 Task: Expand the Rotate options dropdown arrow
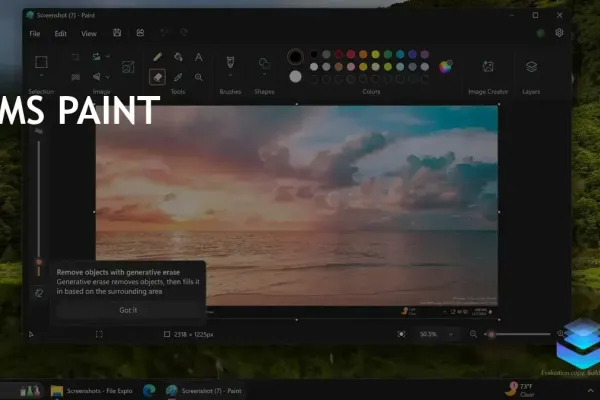(108, 57)
